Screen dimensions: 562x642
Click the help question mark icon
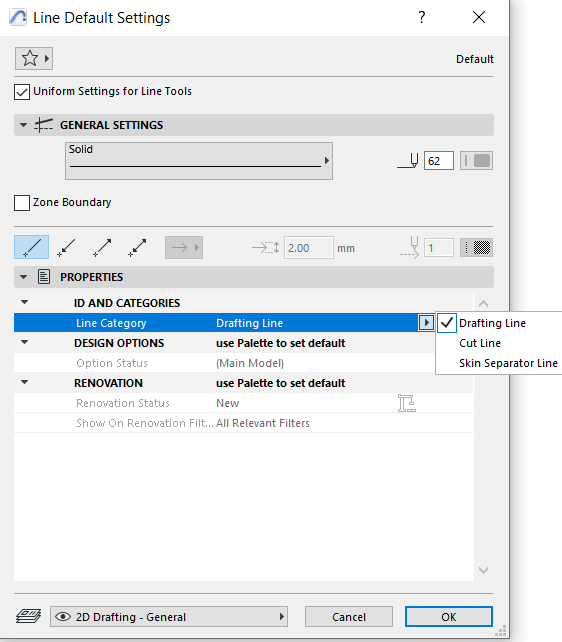pos(422,17)
